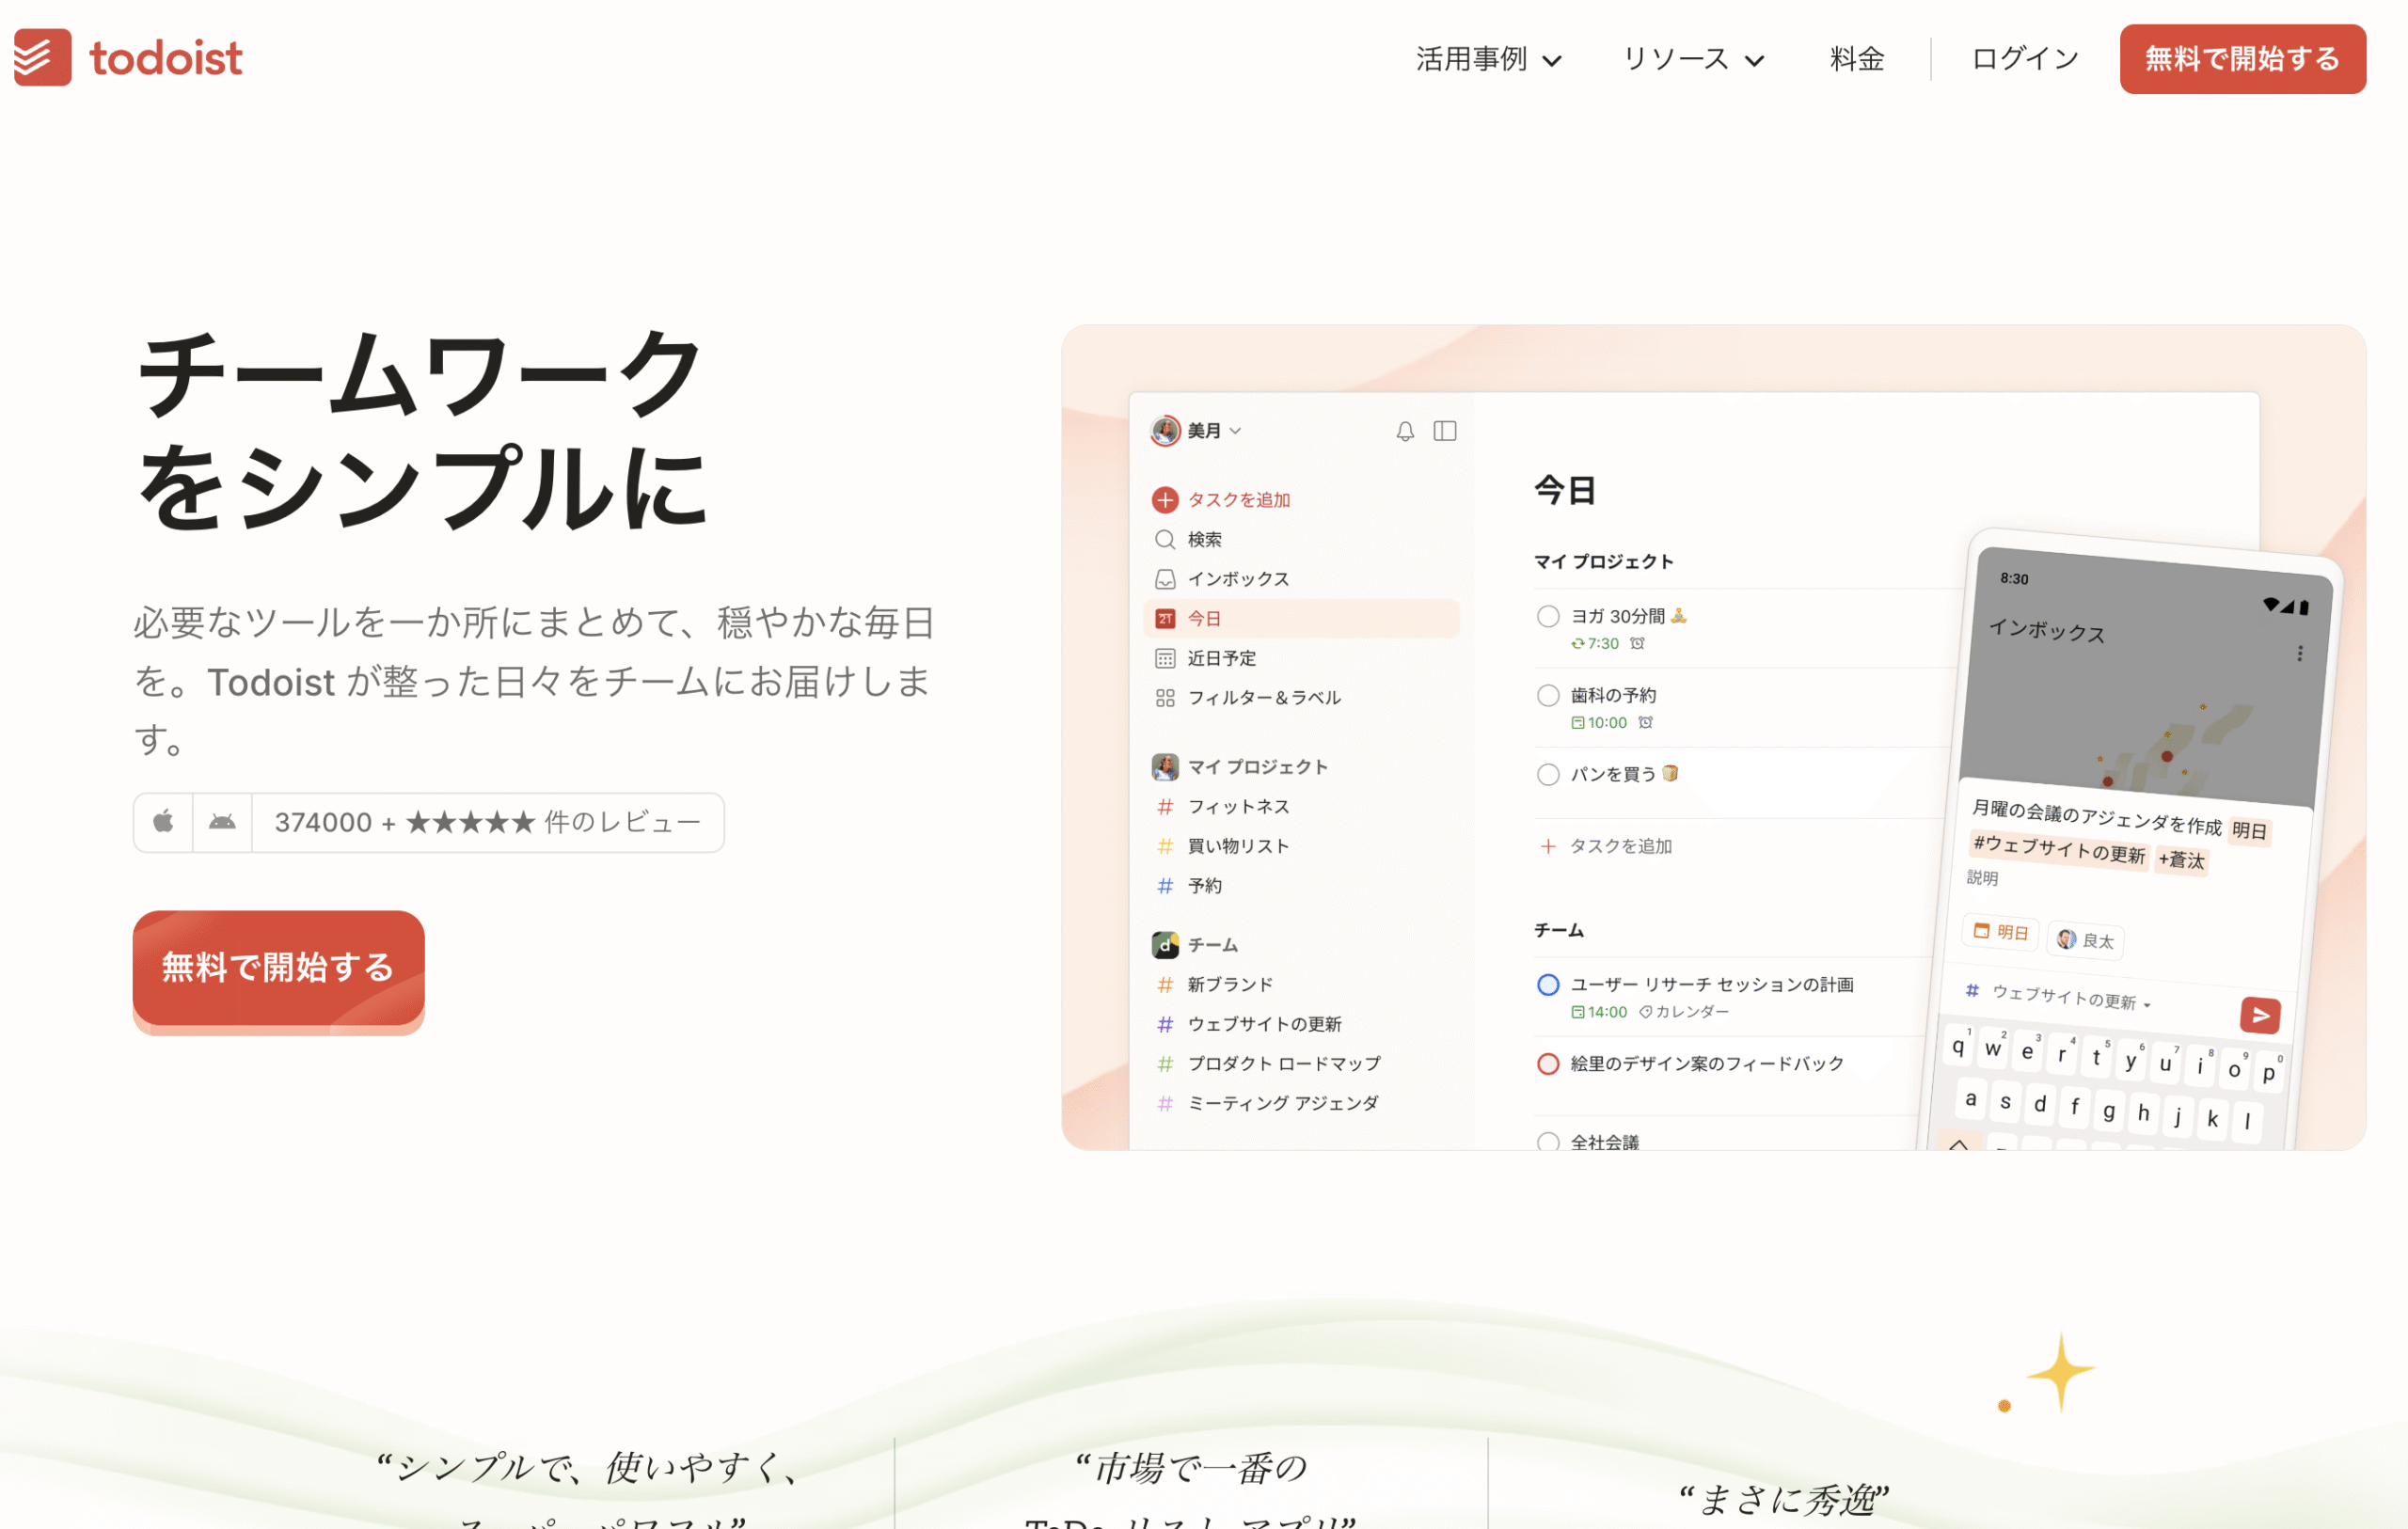Click the 今日 page heading

tap(1565, 490)
